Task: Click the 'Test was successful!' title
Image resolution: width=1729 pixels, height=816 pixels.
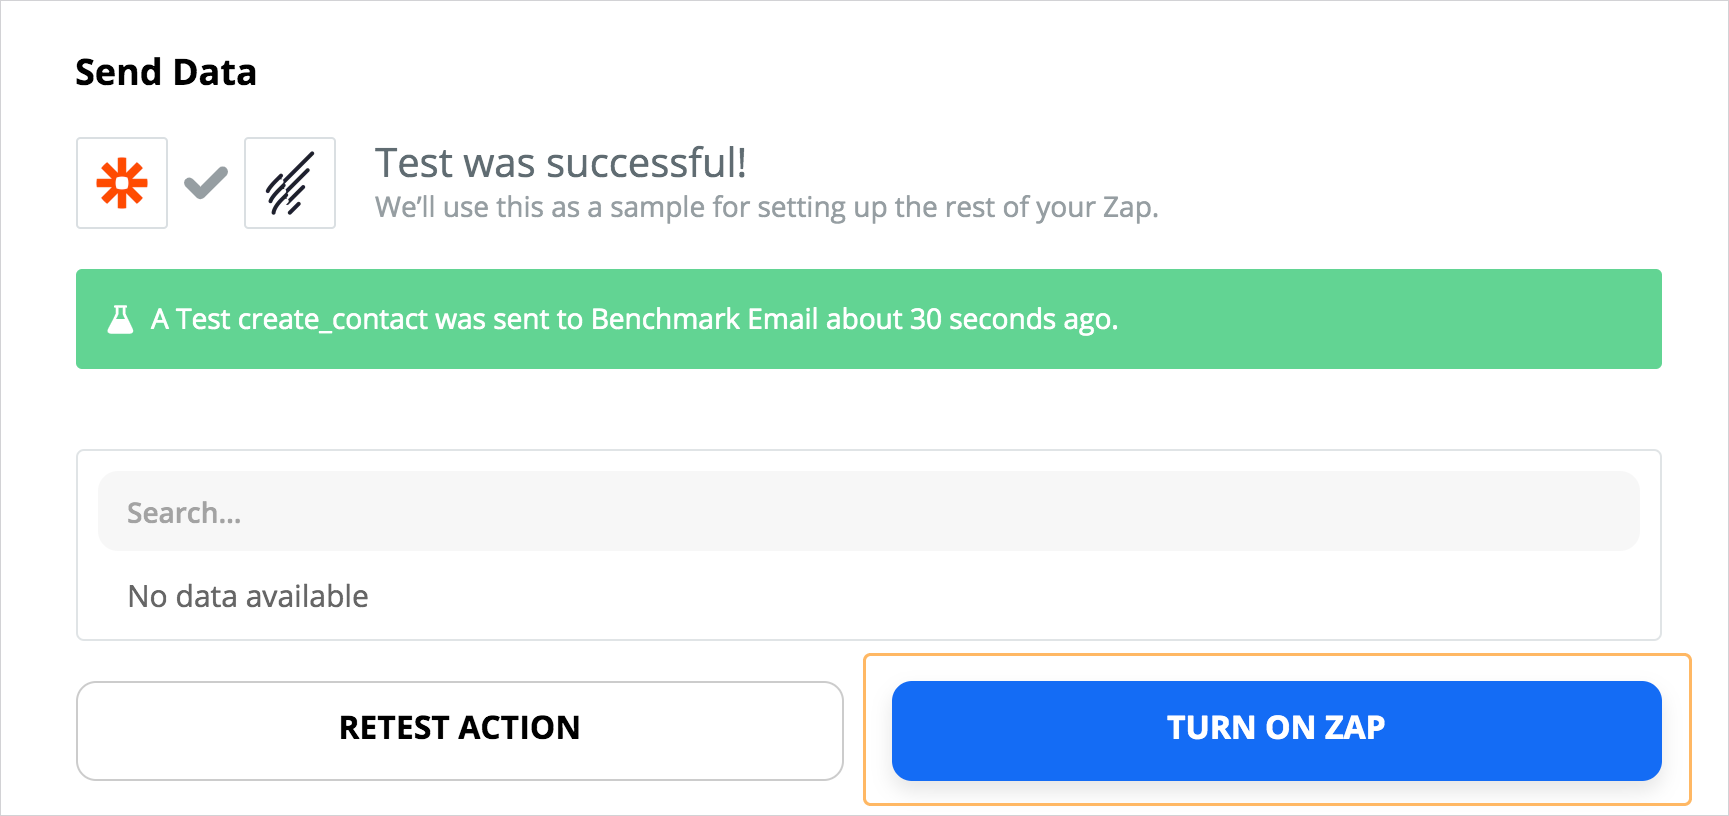Action: click(x=560, y=163)
